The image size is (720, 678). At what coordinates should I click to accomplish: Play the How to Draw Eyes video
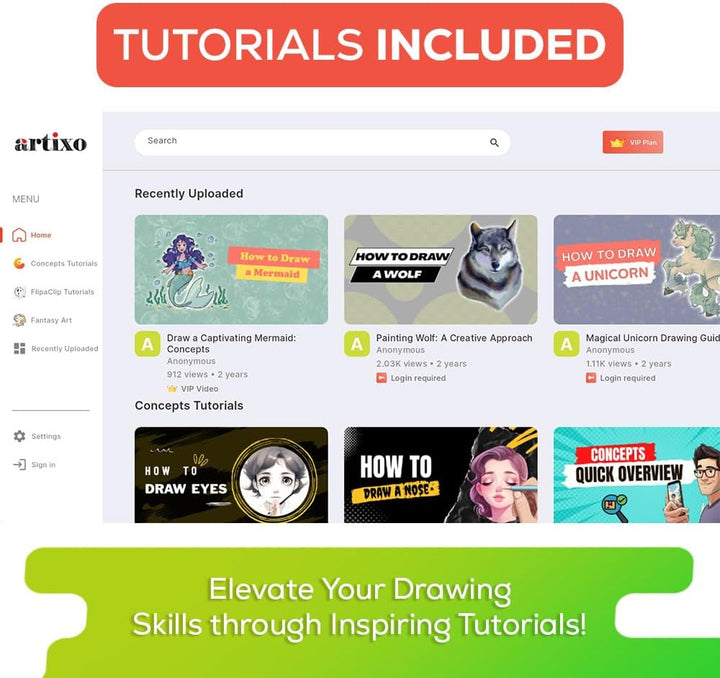tap(231, 475)
